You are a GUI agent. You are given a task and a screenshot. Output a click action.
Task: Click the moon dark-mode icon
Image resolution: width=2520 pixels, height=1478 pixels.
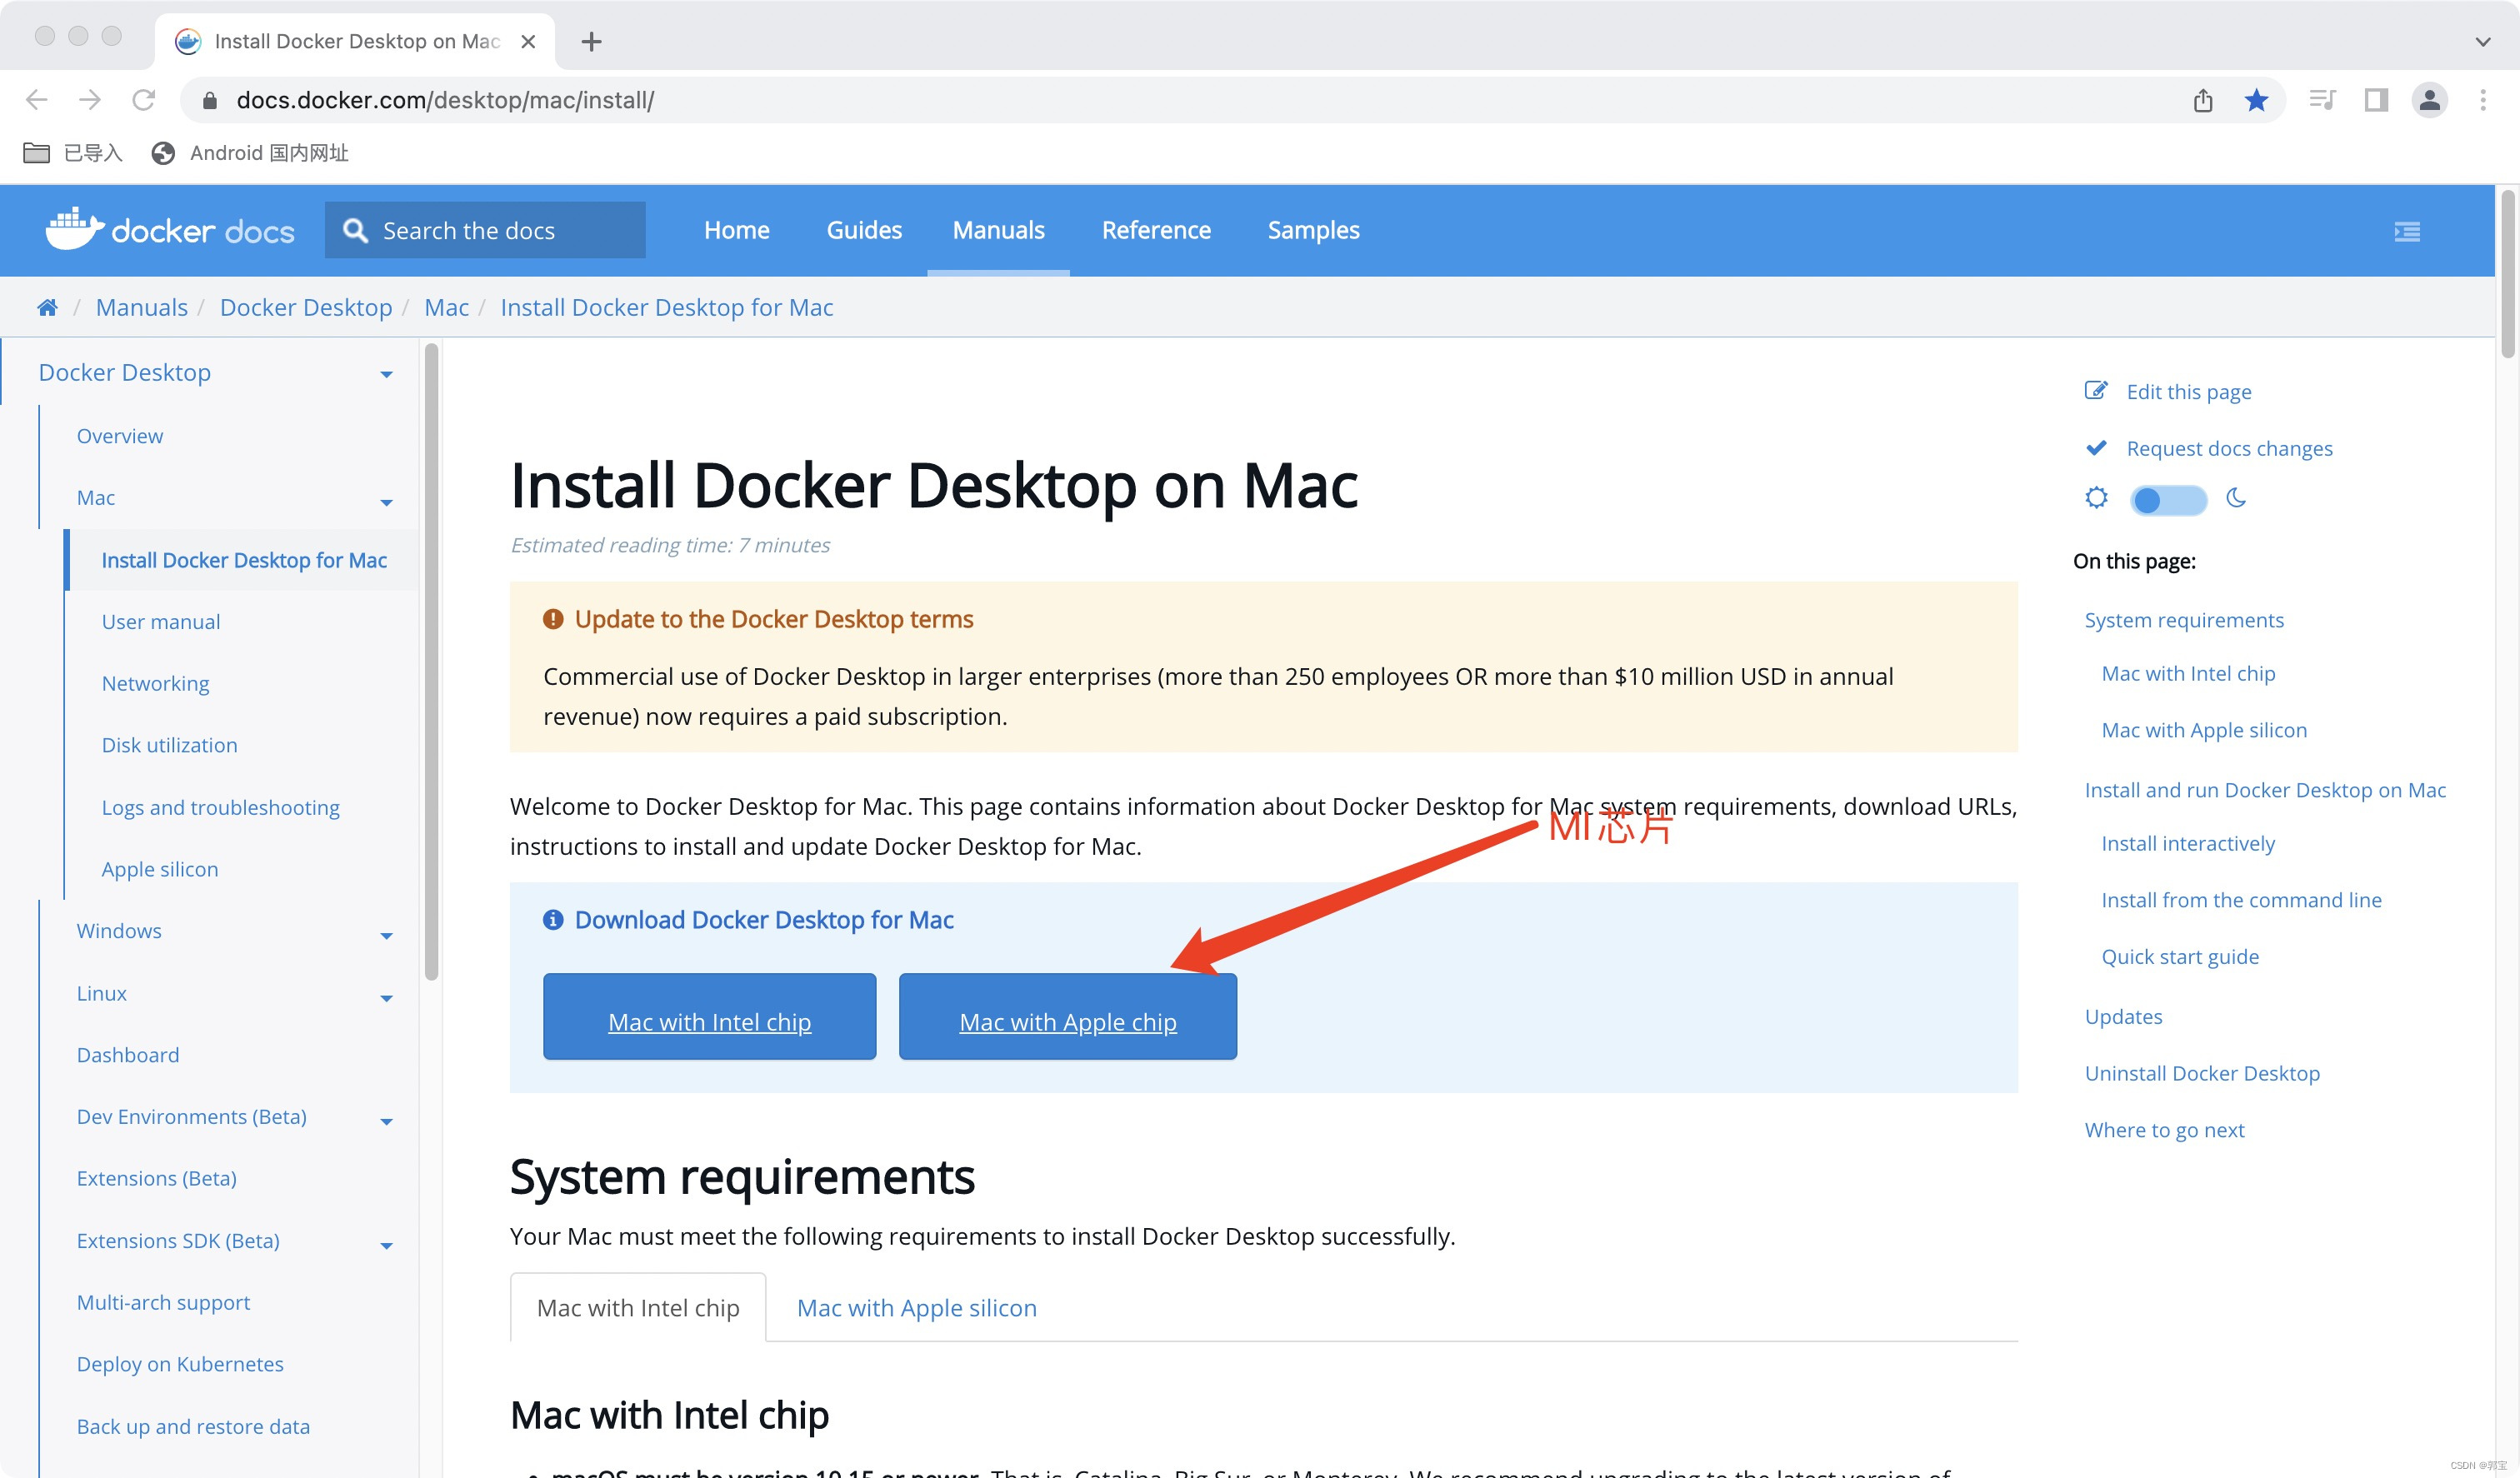tap(2237, 498)
